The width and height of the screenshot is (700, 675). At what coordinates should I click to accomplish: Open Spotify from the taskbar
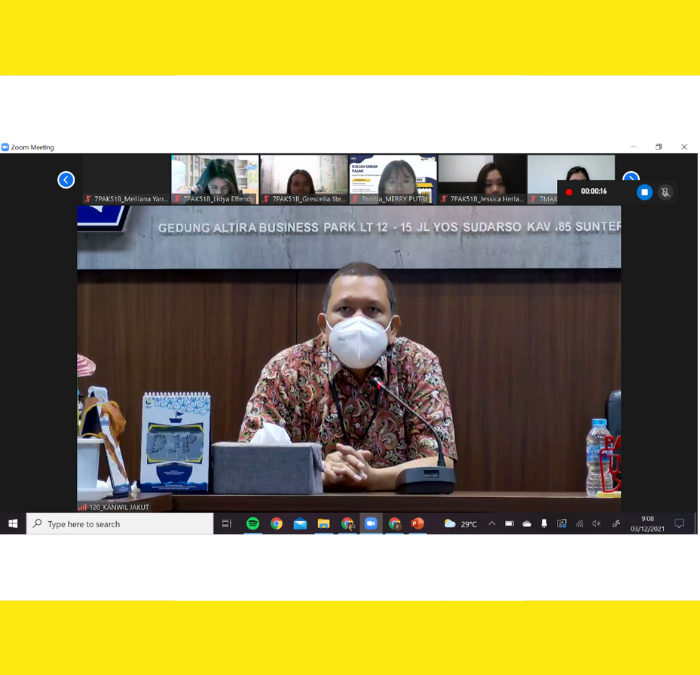[253, 524]
